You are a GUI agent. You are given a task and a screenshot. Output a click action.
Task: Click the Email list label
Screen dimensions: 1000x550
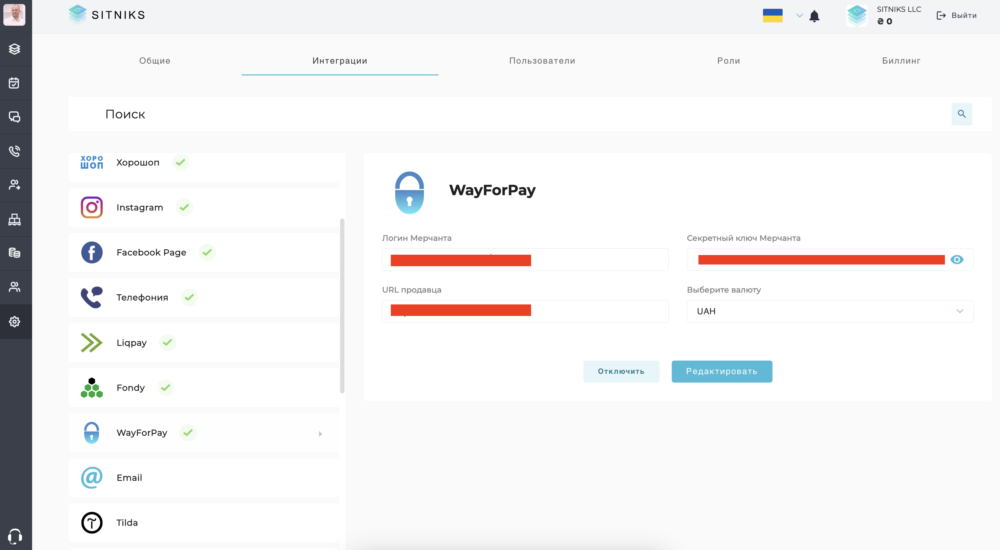(129, 477)
